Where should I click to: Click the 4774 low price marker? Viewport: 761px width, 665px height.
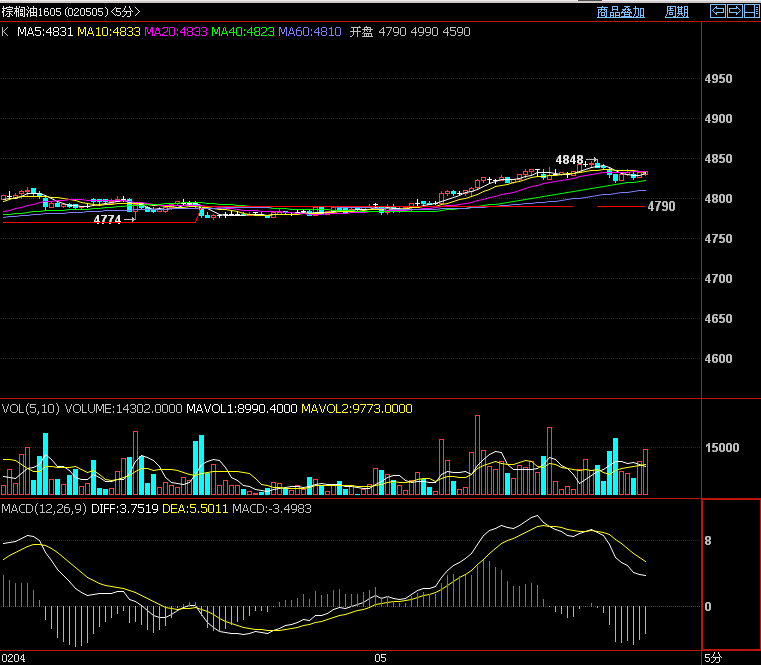click(x=107, y=218)
